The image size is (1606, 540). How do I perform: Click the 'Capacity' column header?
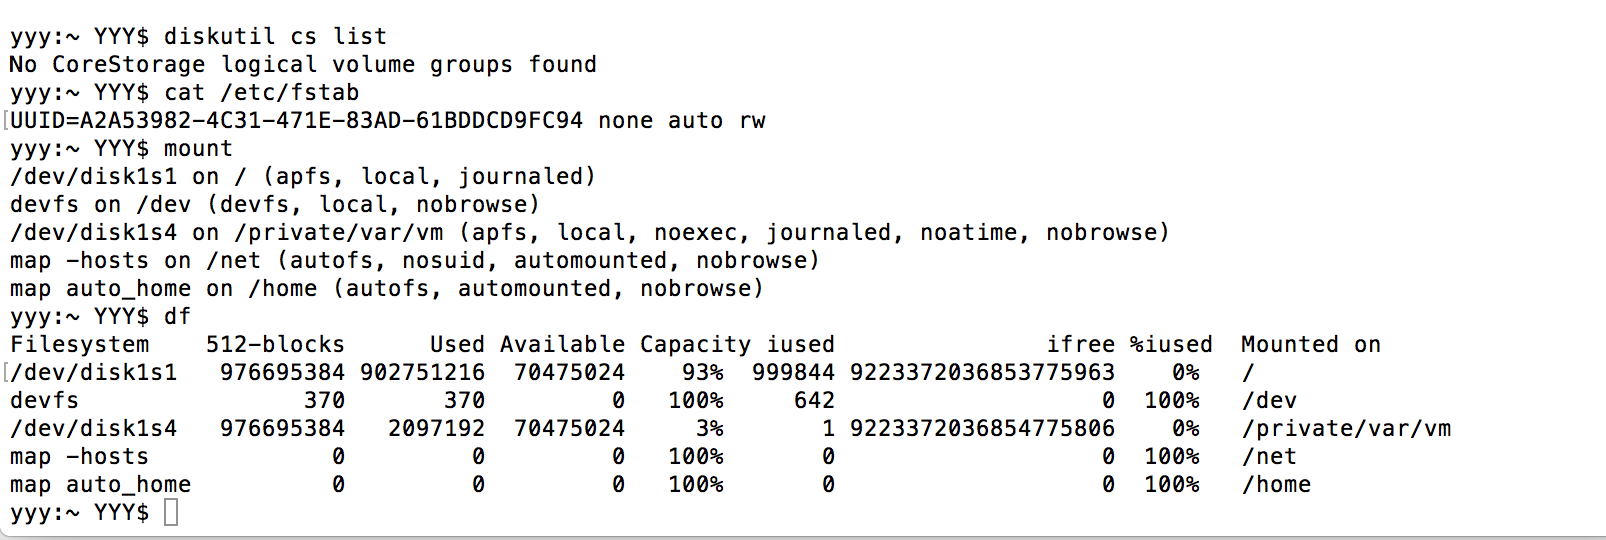coord(695,345)
